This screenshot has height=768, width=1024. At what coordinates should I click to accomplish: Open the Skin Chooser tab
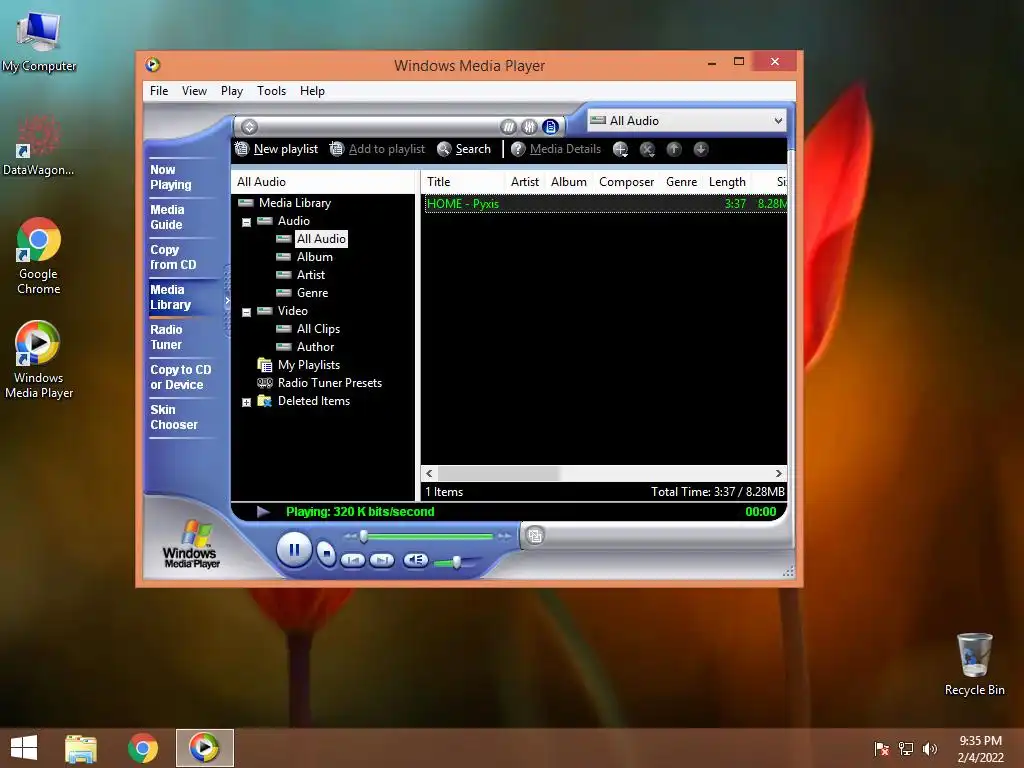click(174, 417)
